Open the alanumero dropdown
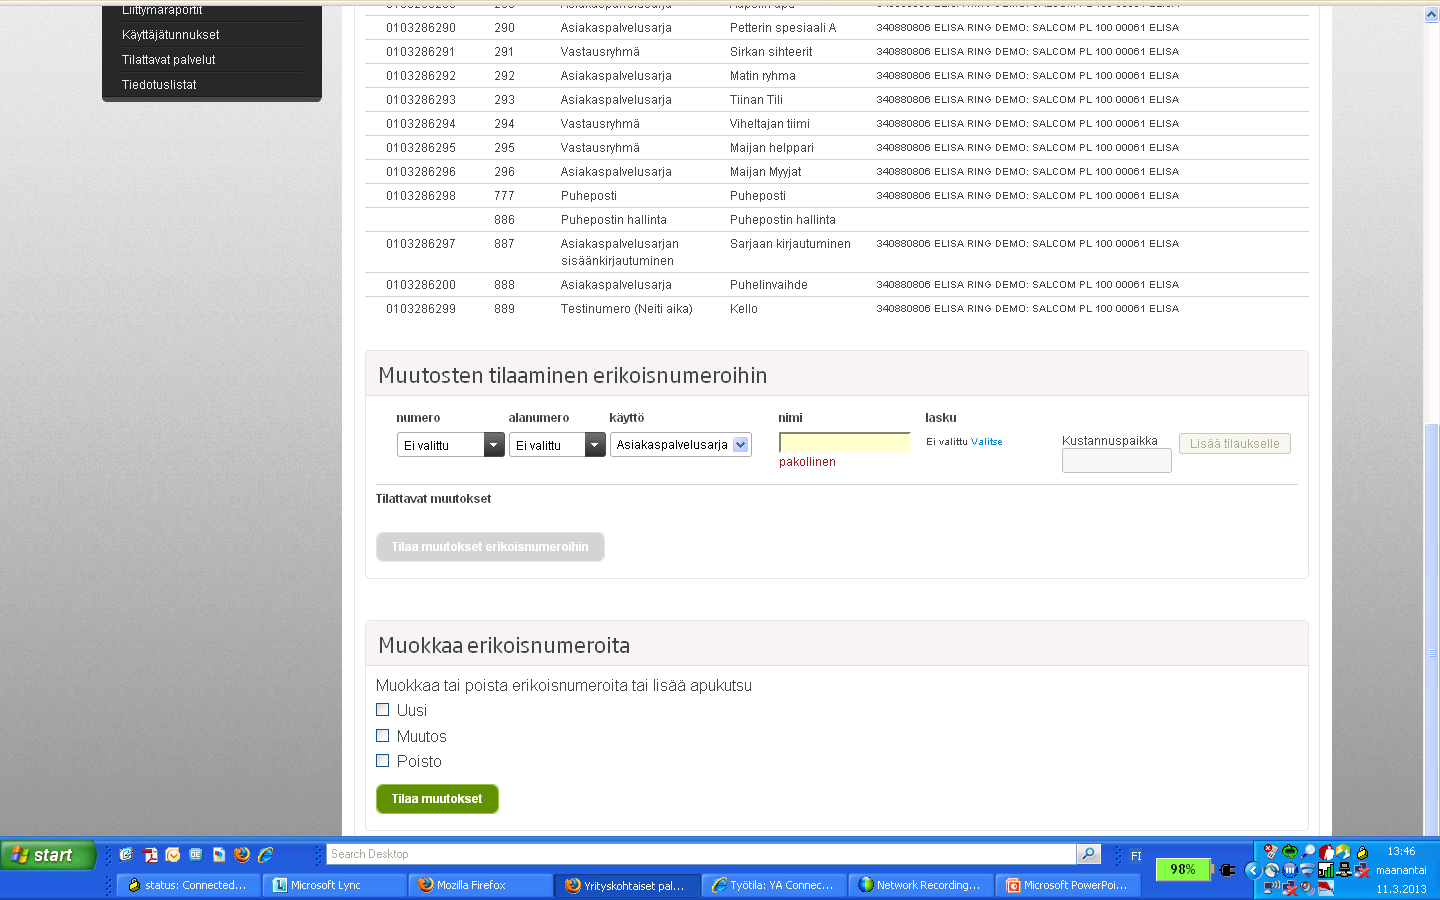This screenshot has width=1440, height=900. pyautogui.click(x=557, y=445)
